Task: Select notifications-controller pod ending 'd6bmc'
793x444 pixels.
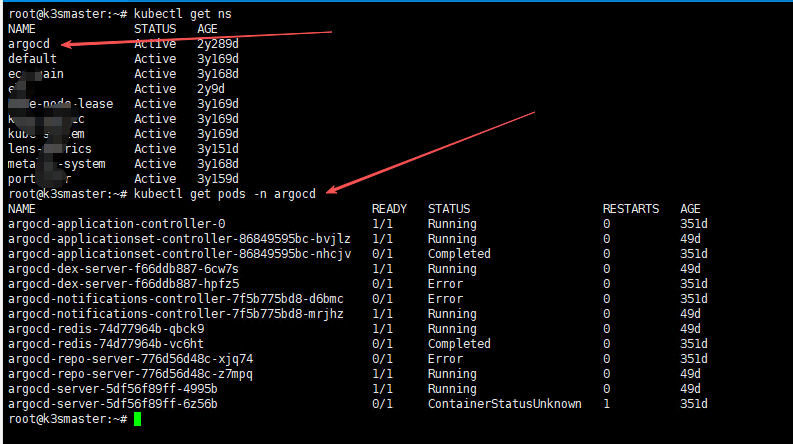Action: 175,299
